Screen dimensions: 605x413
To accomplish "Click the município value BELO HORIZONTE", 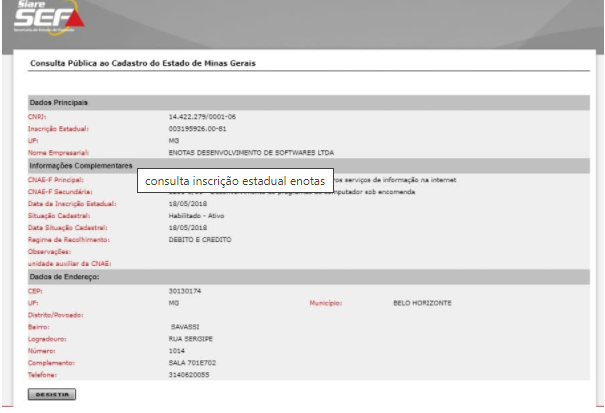I will pos(422,302).
